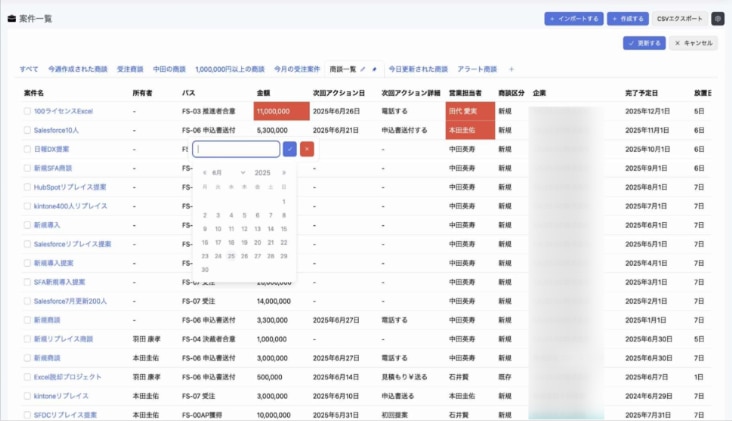The width and height of the screenshot is (732, 421).
Task: Open the 6月 month dropdown in calendar
Action: 230,173
